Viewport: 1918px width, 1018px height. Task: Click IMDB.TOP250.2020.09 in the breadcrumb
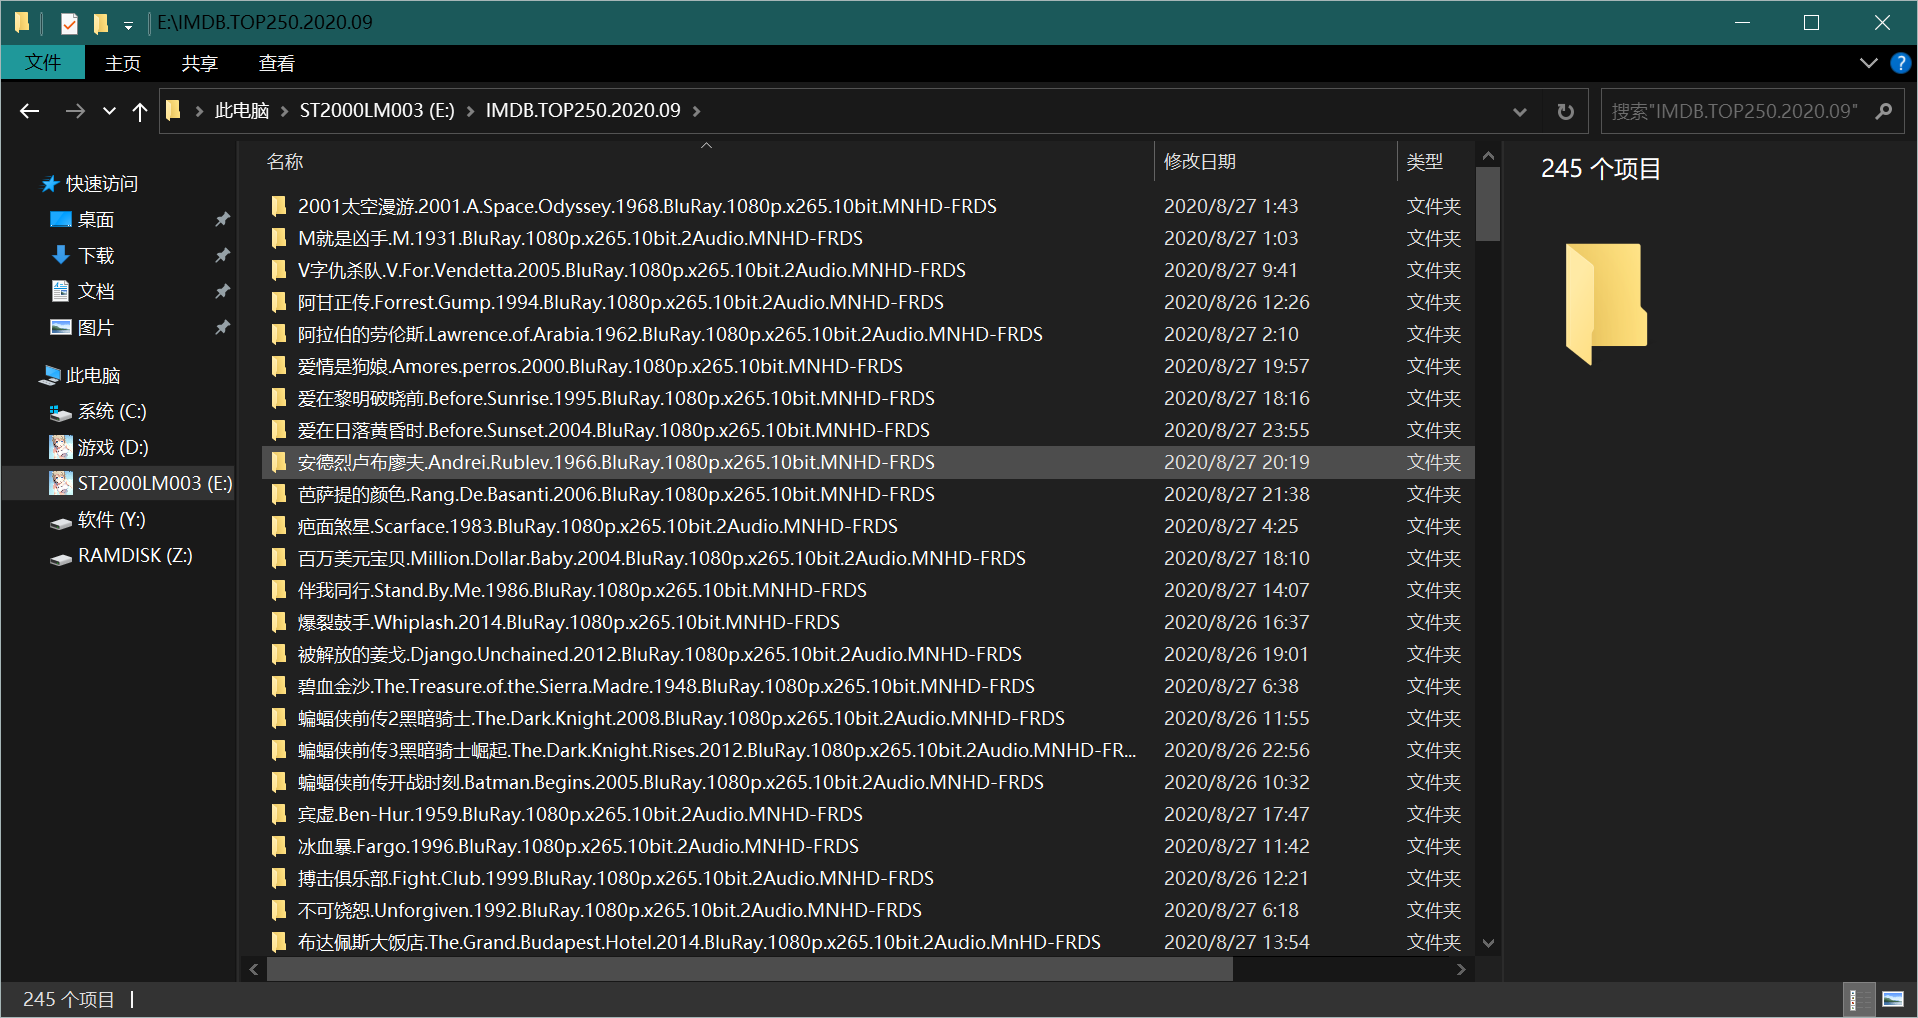[583, 110]
